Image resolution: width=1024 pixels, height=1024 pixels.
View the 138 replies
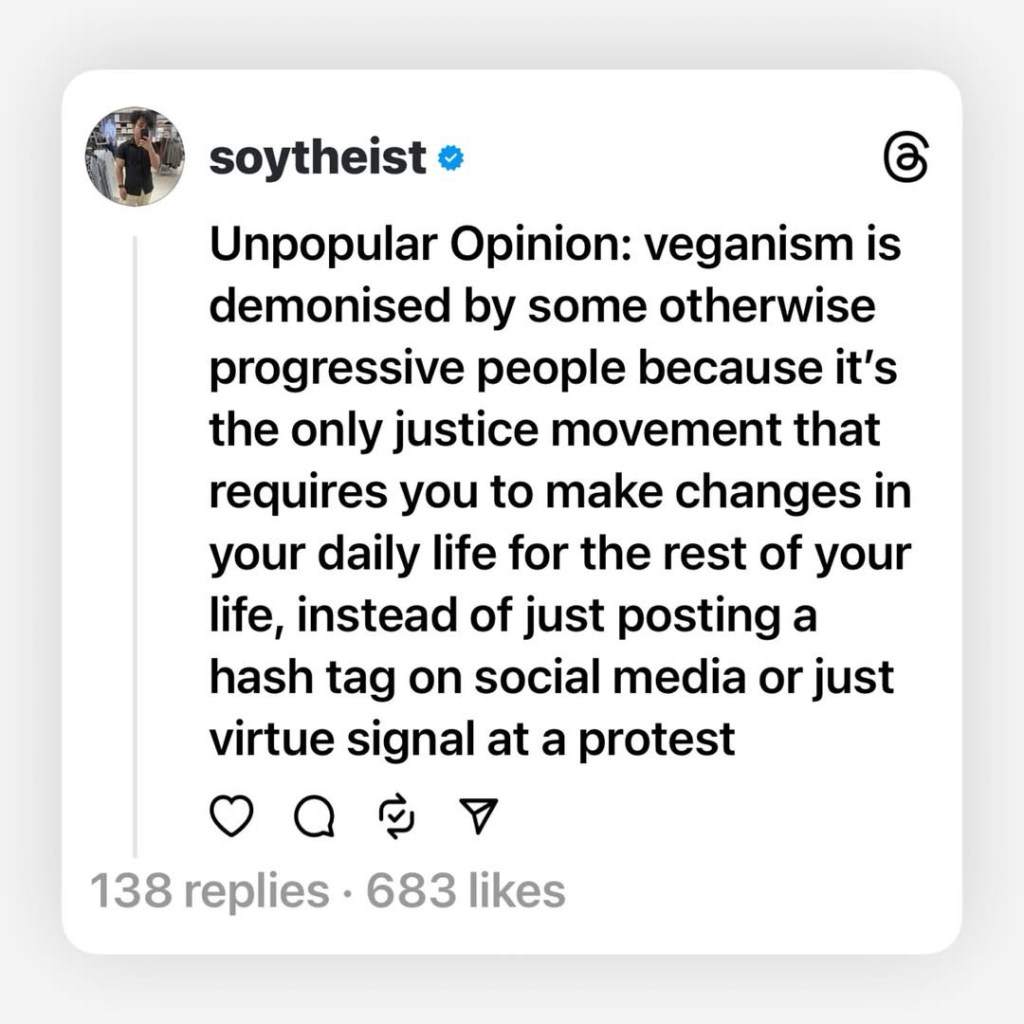(208, 890)
